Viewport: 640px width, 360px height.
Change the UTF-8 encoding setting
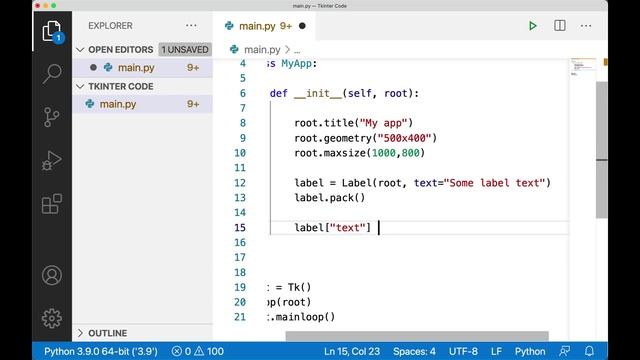click(463, 351)
